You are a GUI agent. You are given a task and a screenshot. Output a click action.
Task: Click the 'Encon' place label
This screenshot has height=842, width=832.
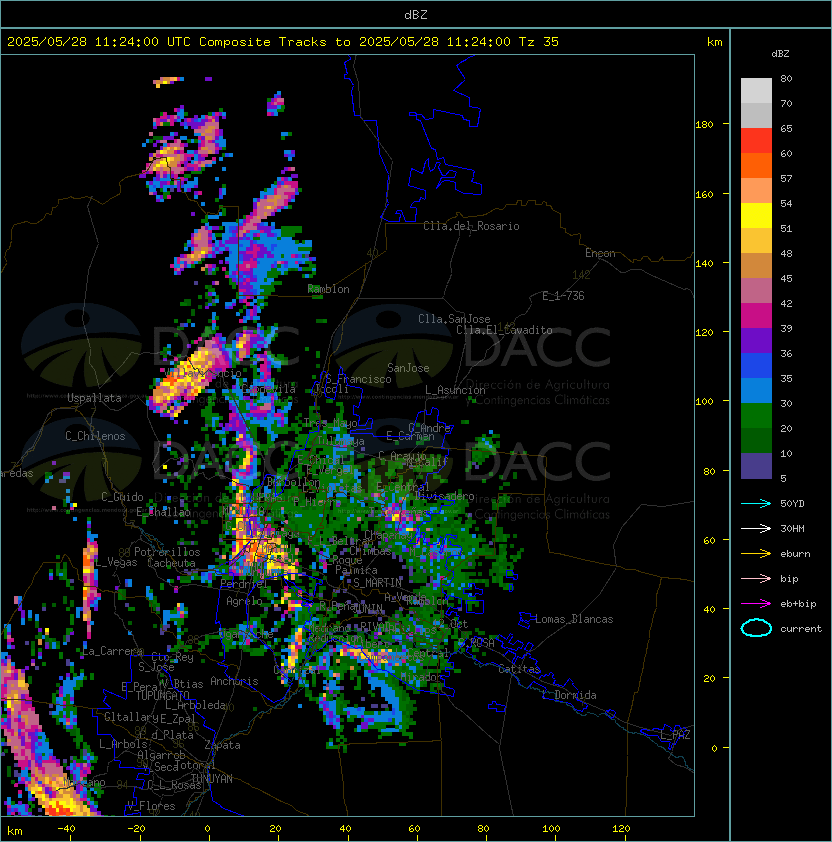600,253
